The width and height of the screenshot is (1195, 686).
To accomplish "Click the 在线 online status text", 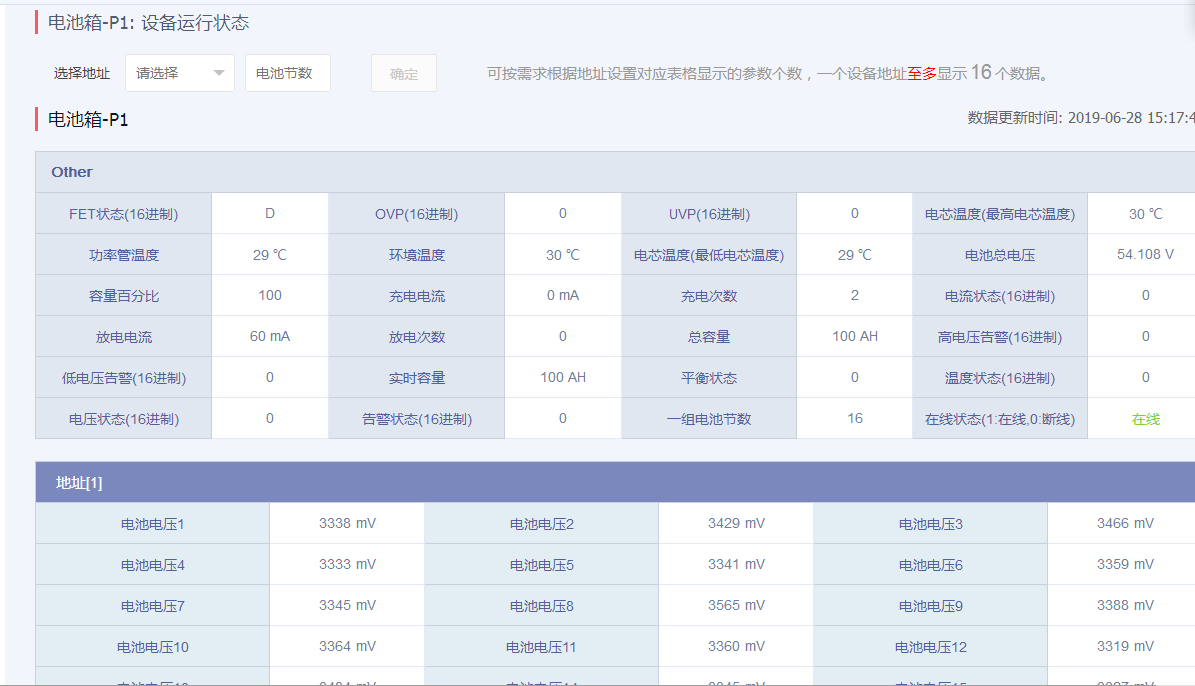I will coord(1142,418).
